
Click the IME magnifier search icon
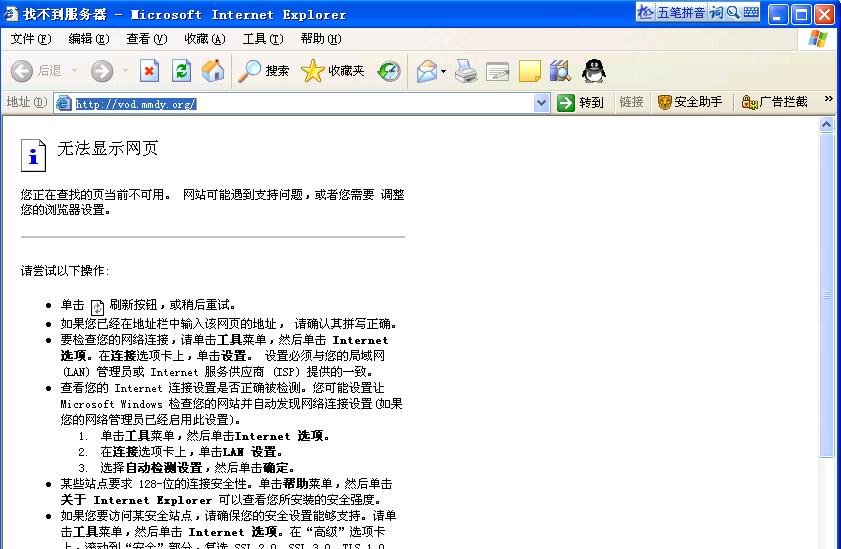(x=733, y=12)
